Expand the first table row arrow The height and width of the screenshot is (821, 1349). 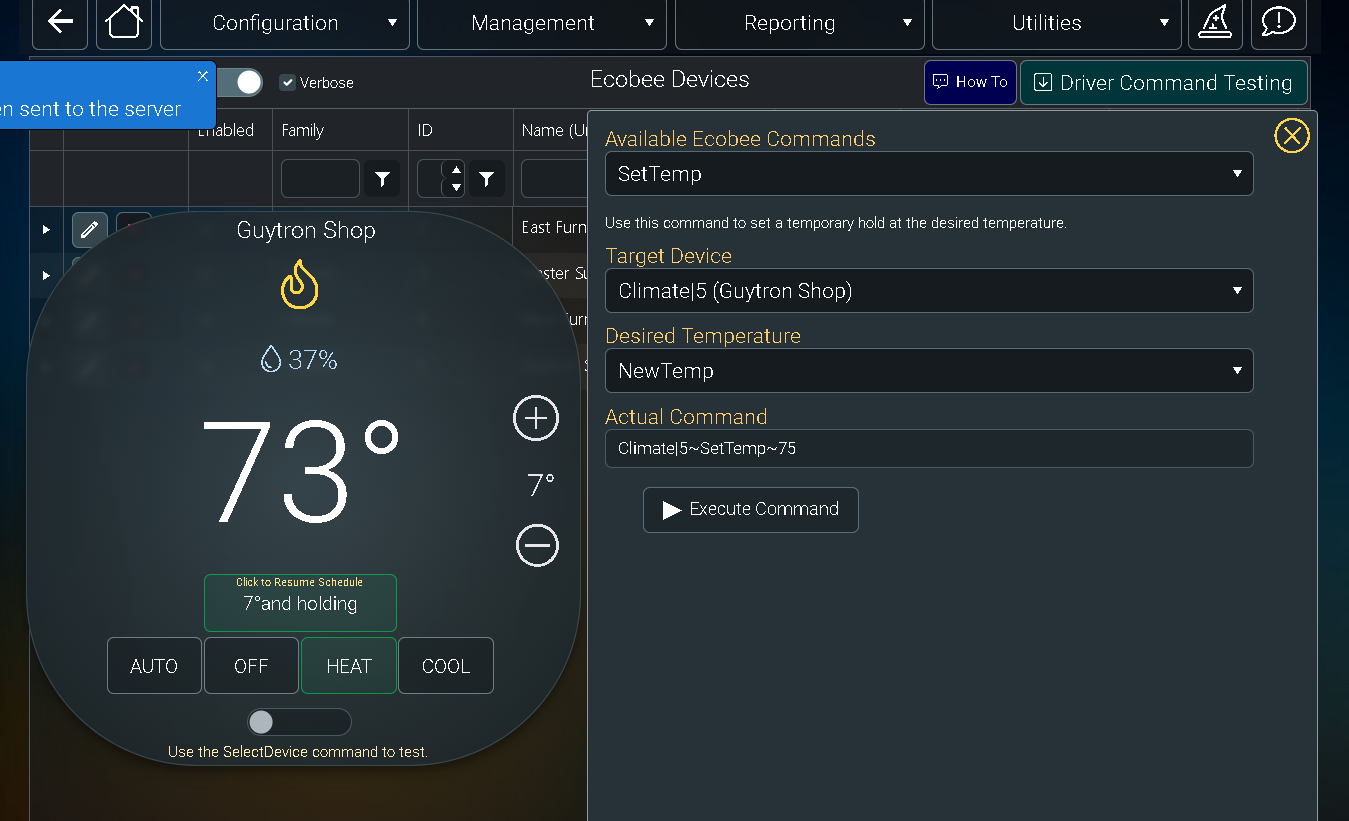click(46, 230)
